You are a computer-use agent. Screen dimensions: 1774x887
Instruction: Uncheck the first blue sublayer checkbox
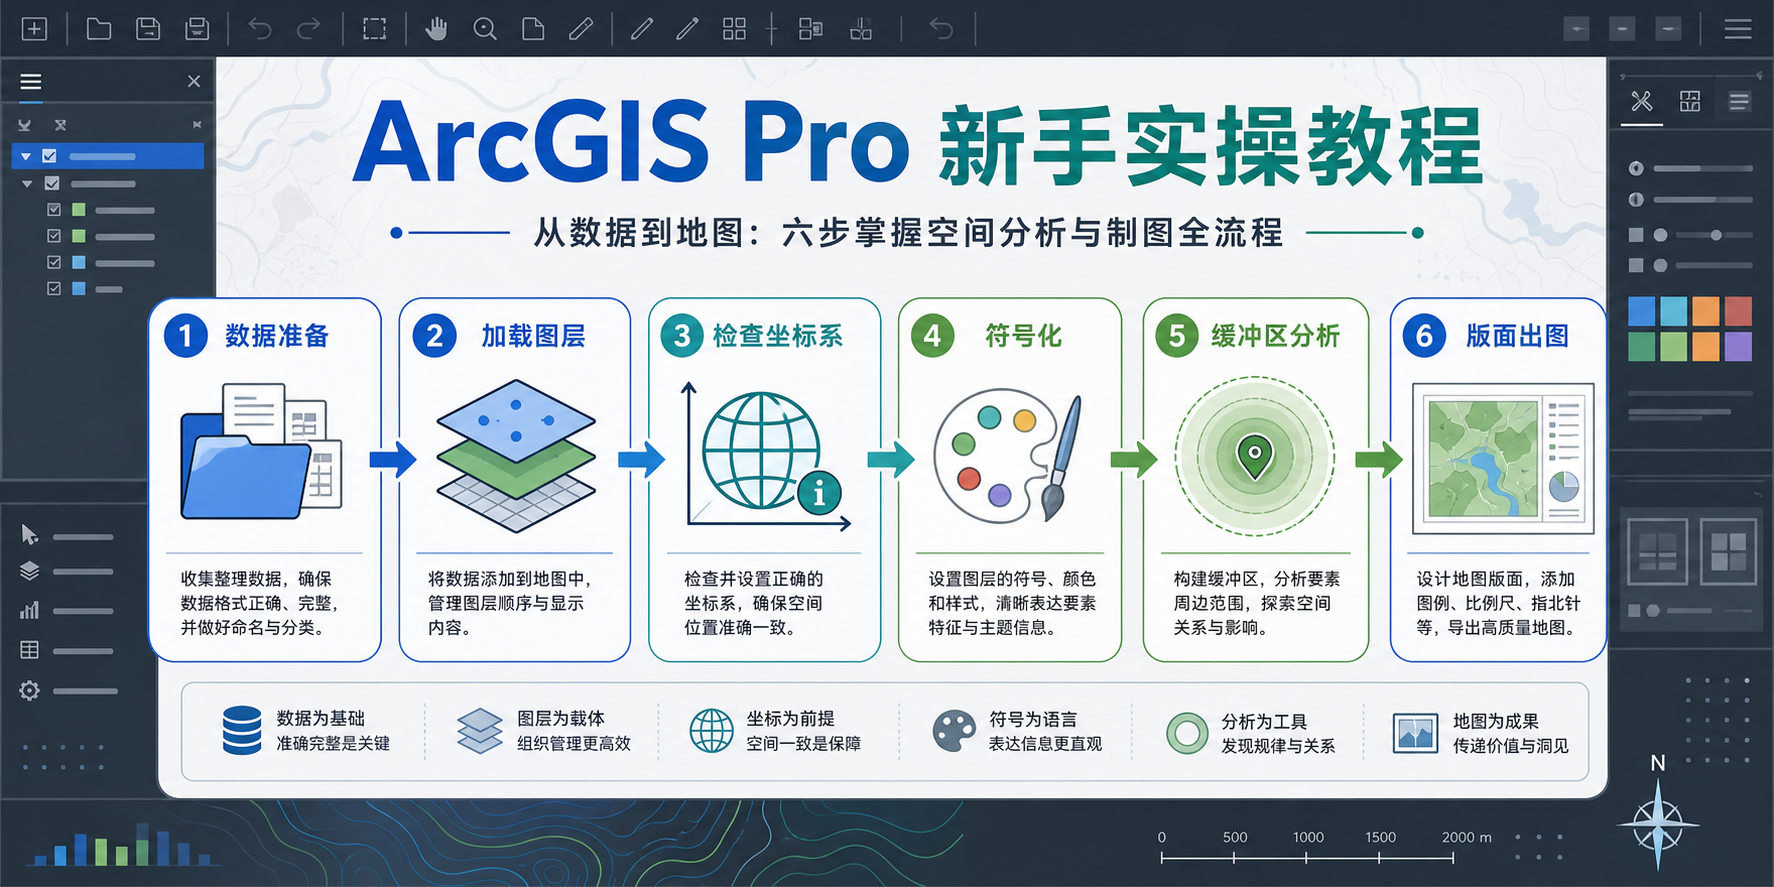[x=54, y=262]
